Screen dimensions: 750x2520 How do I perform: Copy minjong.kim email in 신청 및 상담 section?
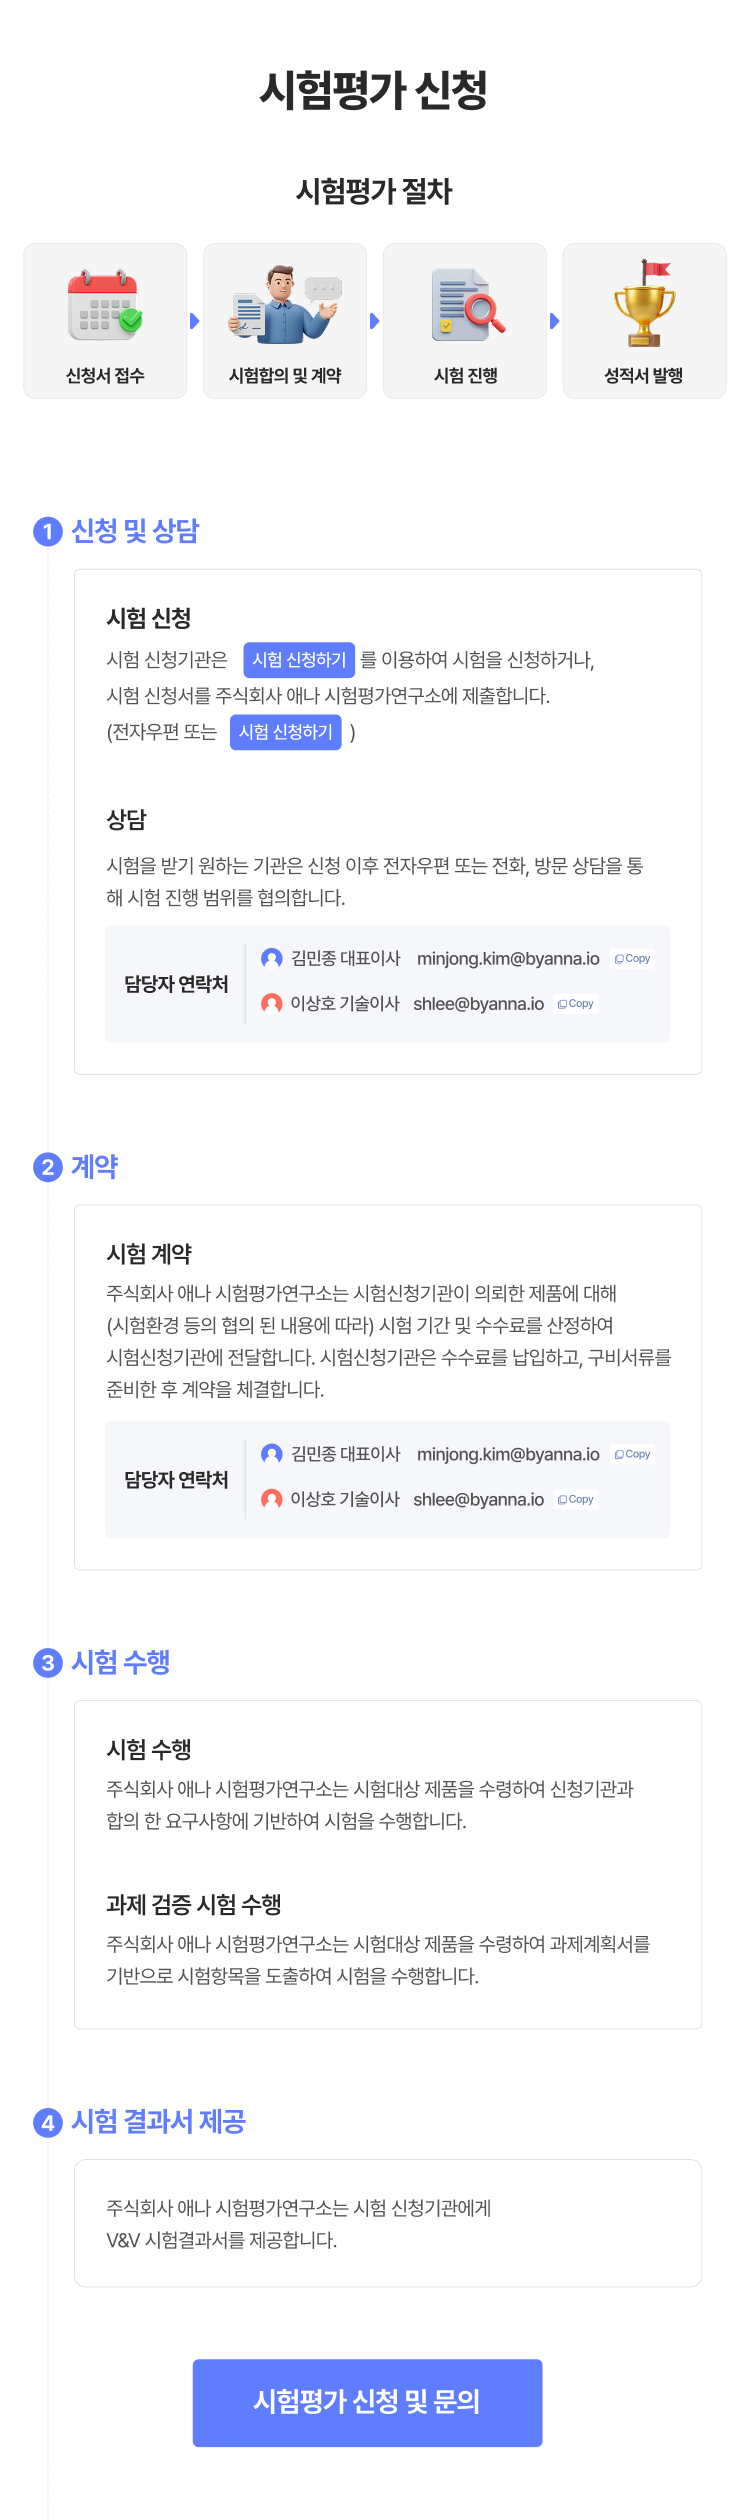(x=633, y=958)
